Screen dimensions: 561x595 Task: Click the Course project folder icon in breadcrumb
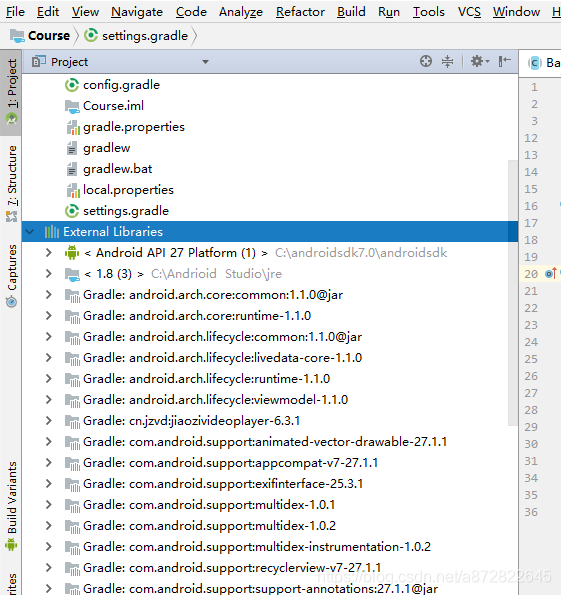pos(17,36)
